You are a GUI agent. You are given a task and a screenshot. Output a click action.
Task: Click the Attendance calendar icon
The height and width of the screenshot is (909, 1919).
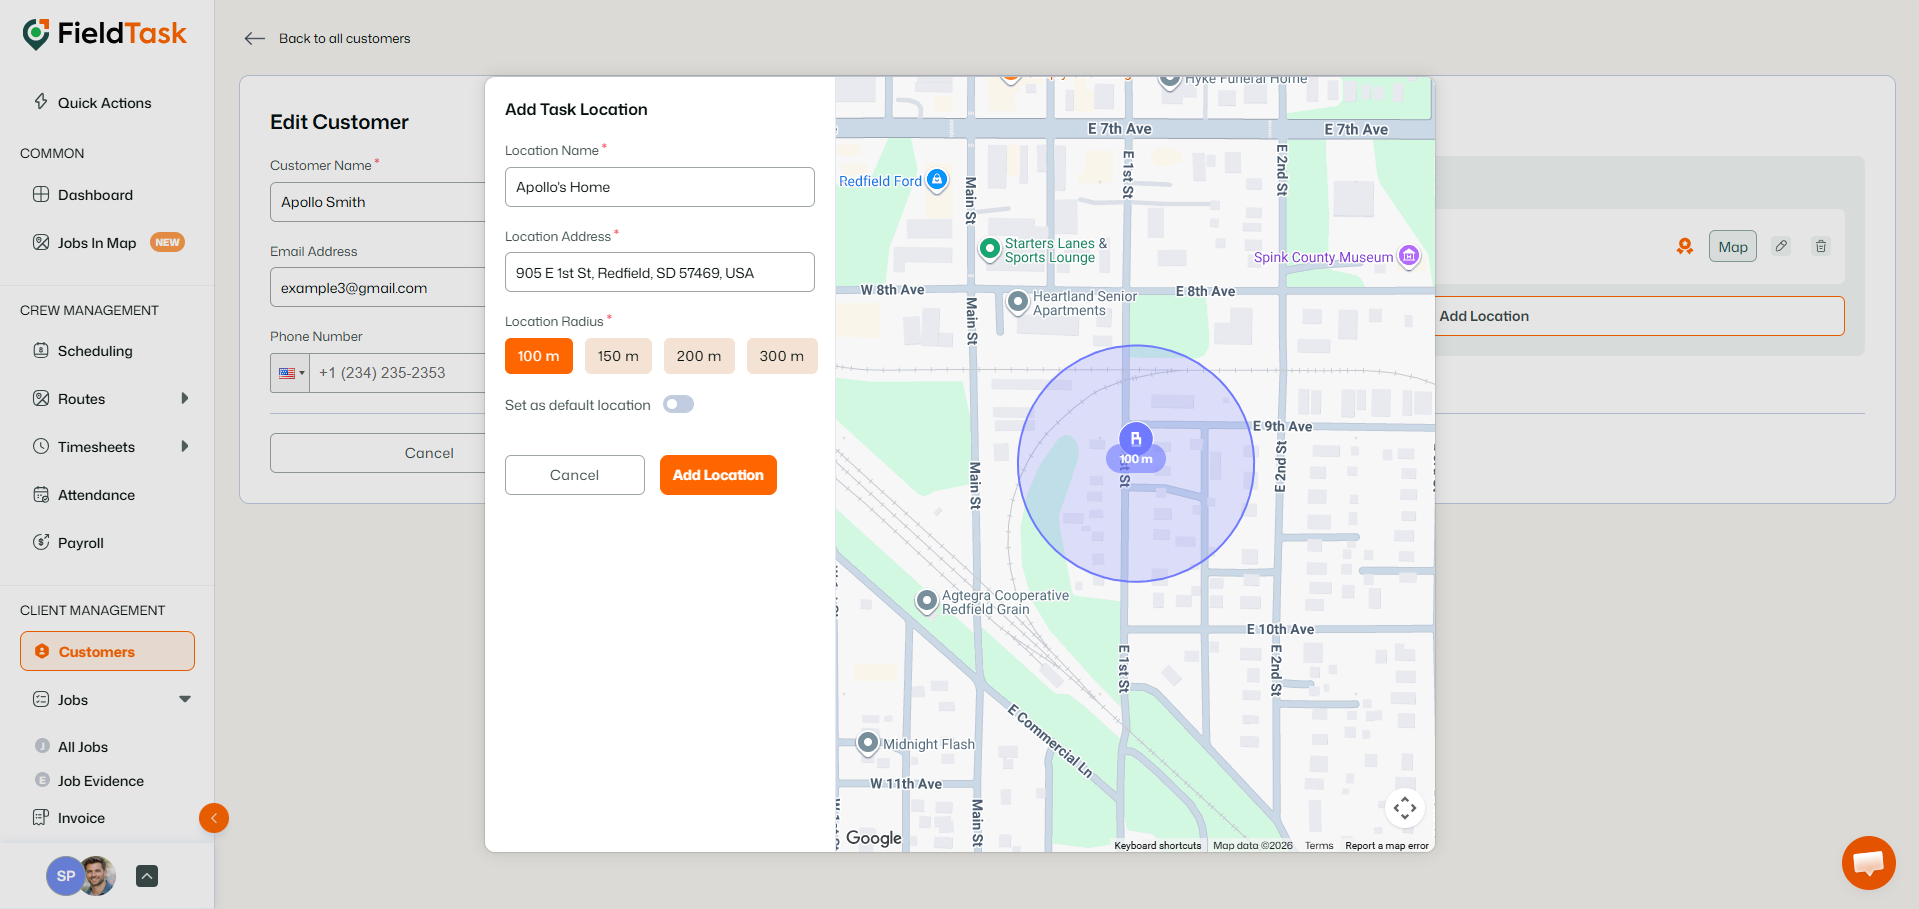coord(41,494)
